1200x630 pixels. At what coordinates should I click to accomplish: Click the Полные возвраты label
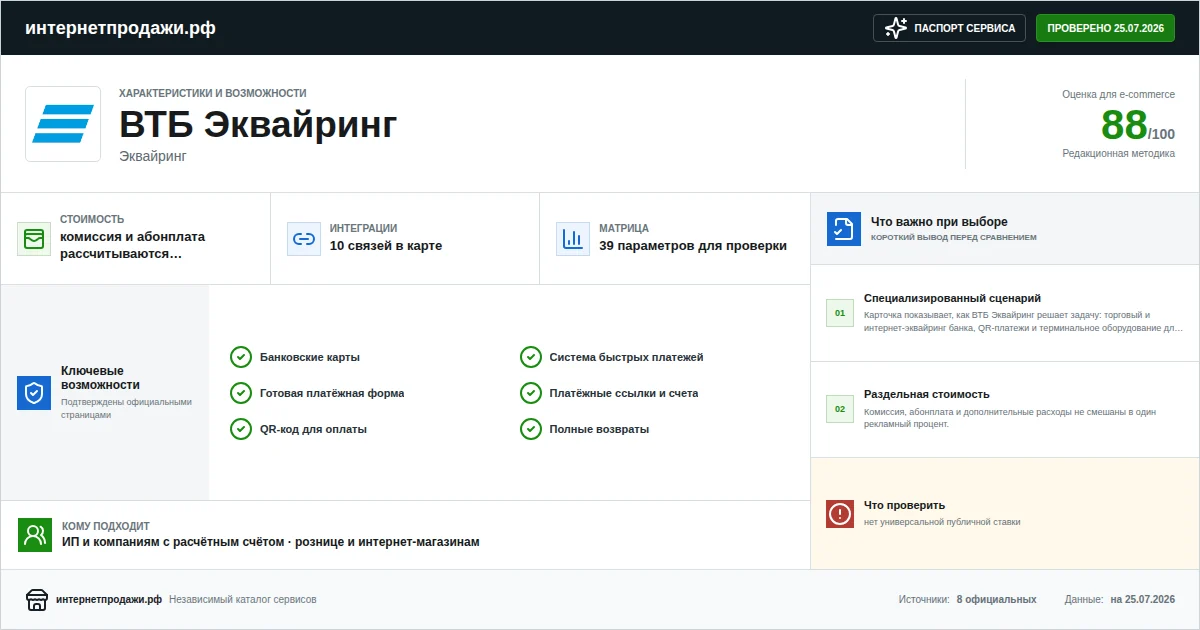point(600,429)
